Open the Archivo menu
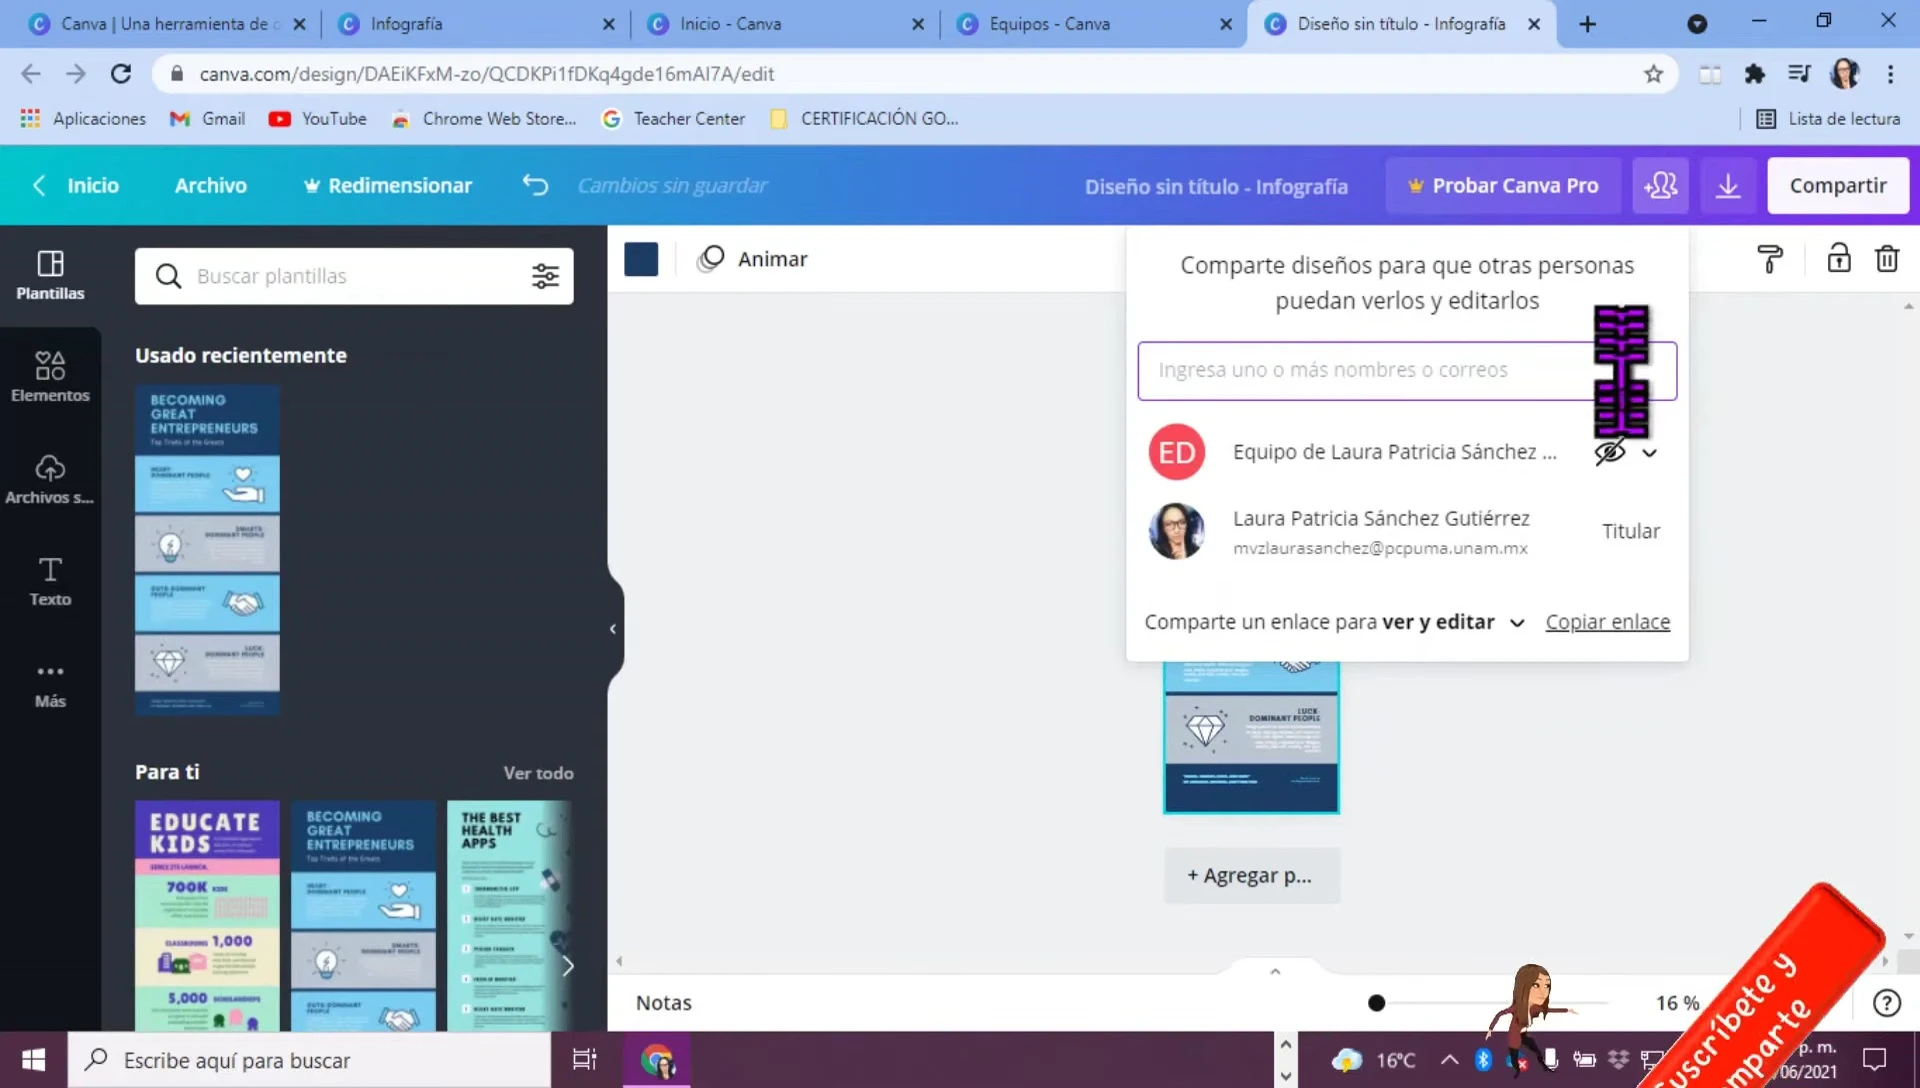The width and height of the screenshot is (1920, 1088). click(x=210, y=185)
